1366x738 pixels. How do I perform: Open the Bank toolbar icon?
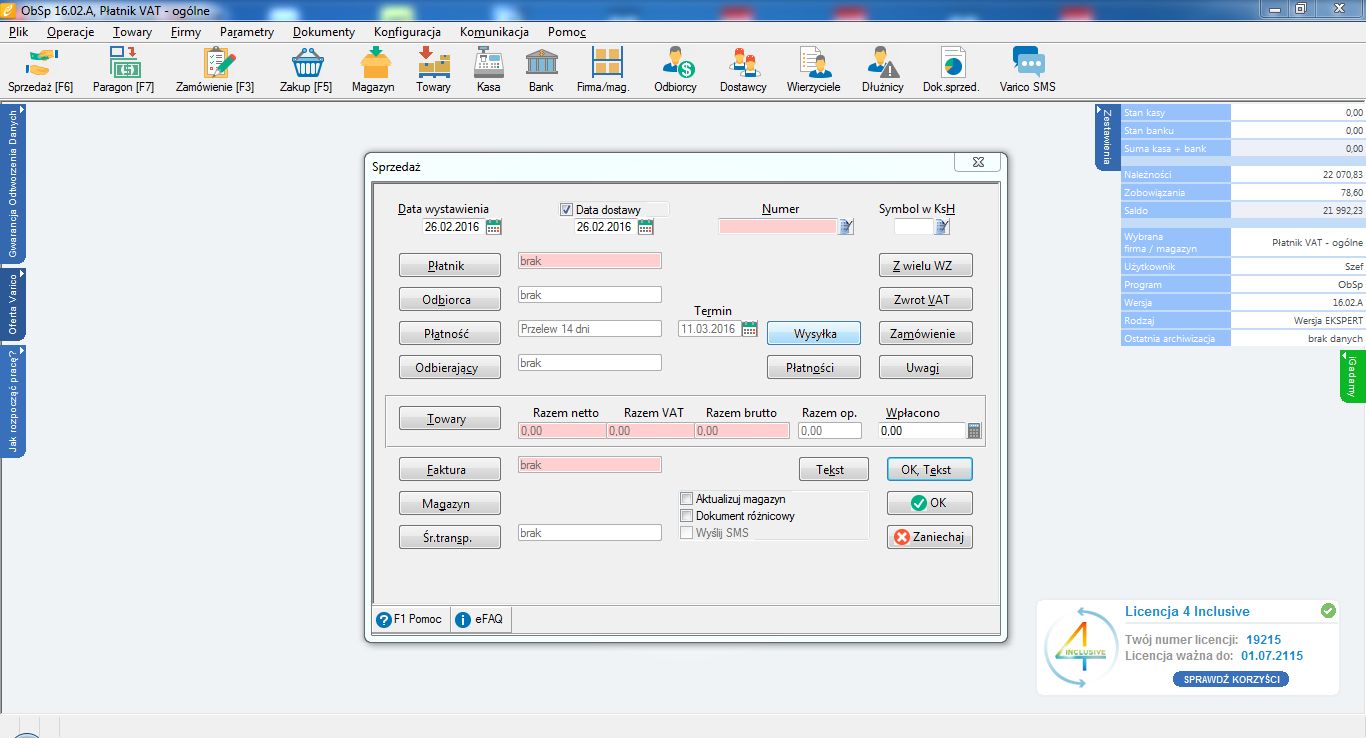(x=541, y=70)
